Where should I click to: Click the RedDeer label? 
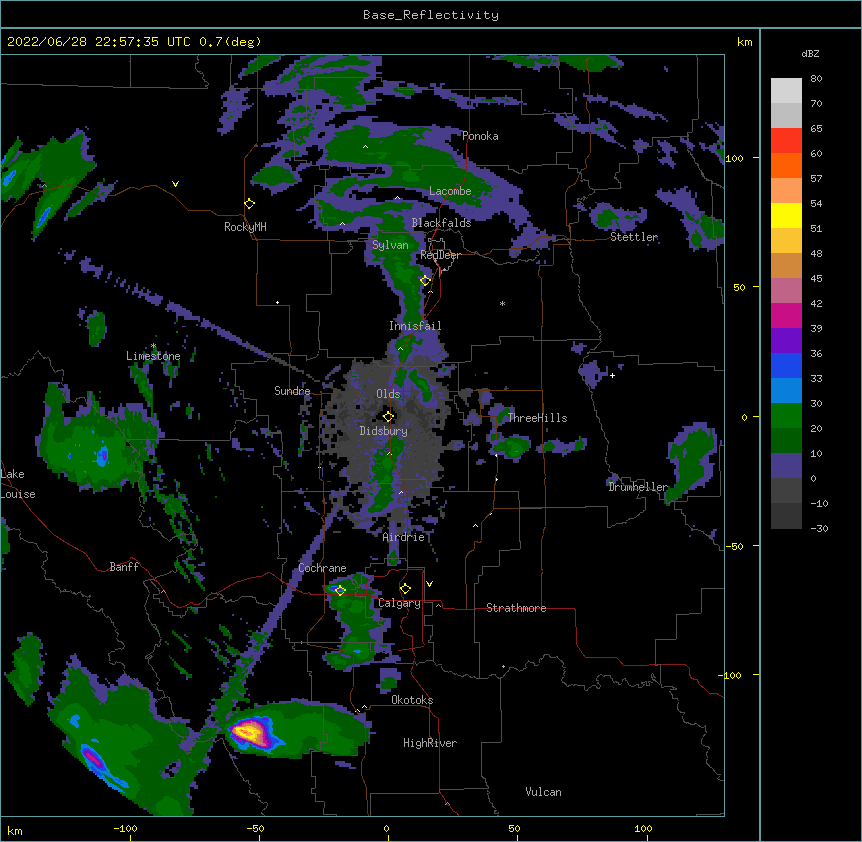[440, 255]
